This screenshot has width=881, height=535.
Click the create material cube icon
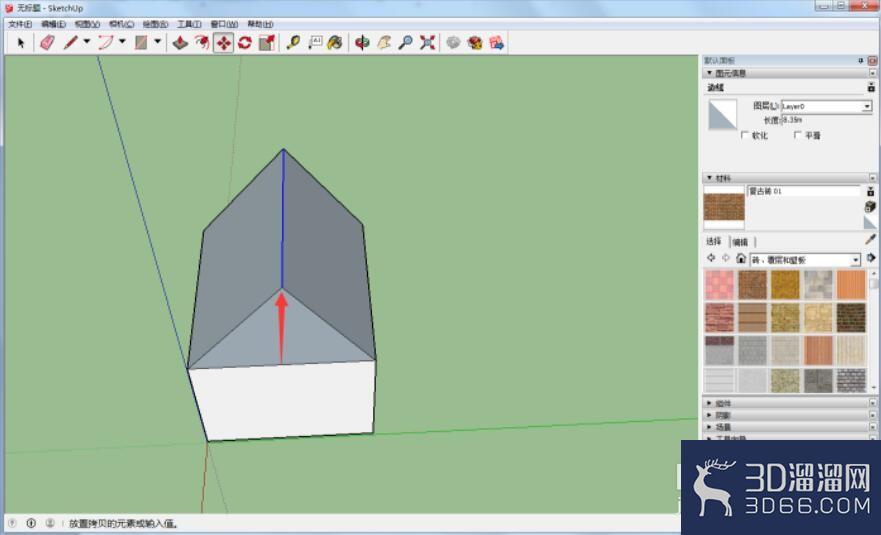coord(870,206)
